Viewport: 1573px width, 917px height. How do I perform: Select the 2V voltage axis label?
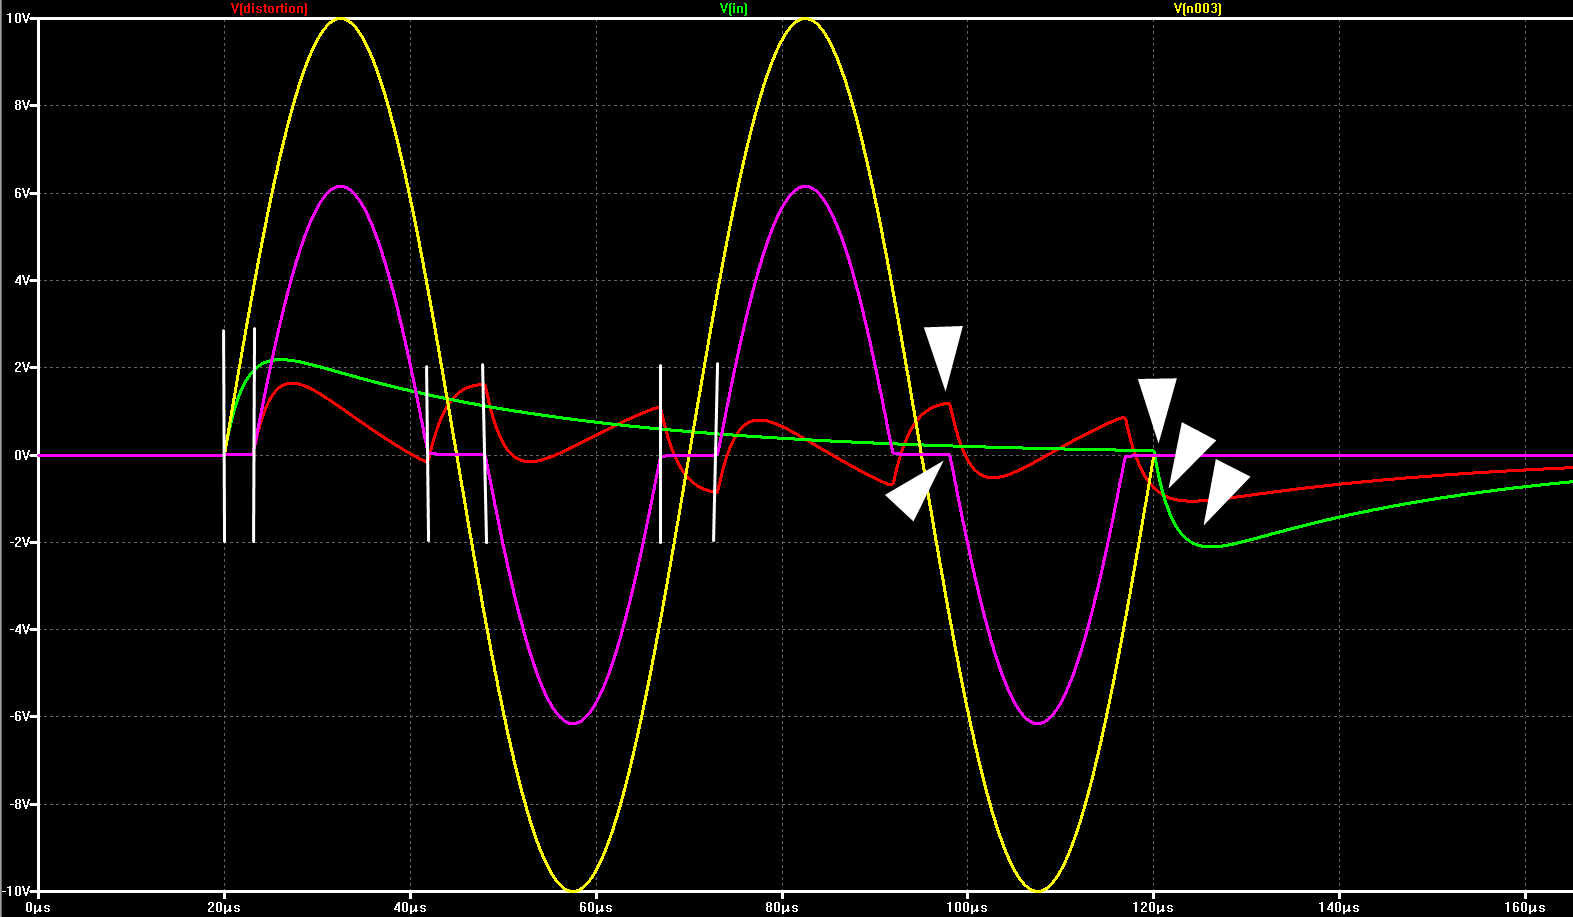click(x=21, y=367)
